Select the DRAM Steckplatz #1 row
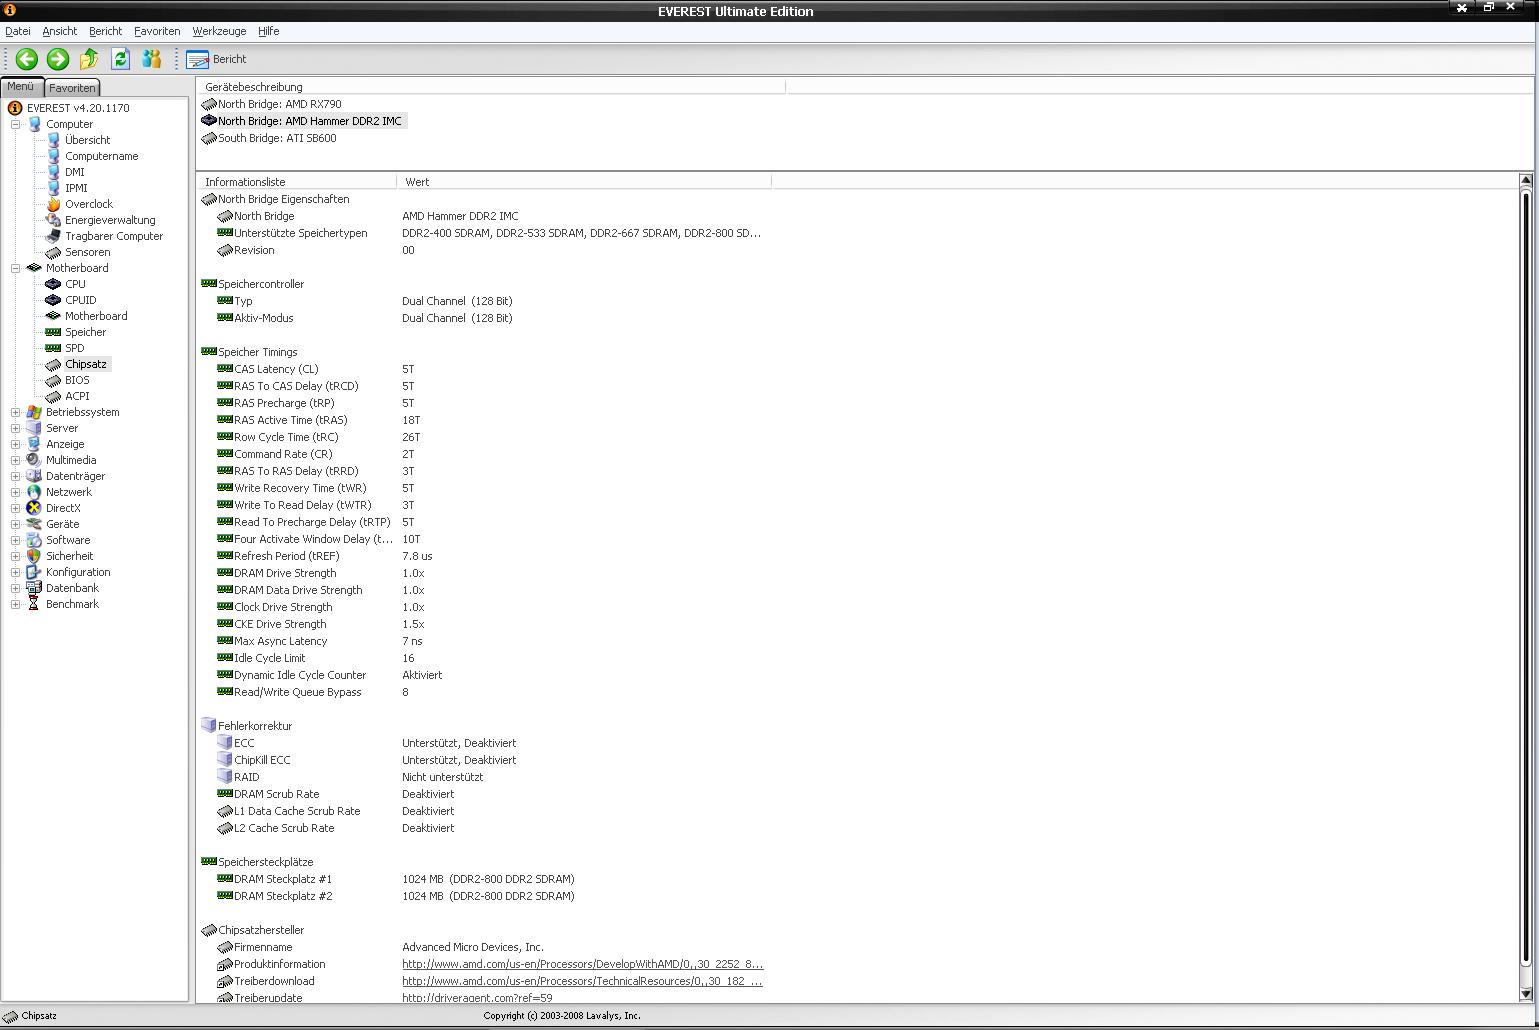Viewport: 1539px width, 1030px height. 485,879
